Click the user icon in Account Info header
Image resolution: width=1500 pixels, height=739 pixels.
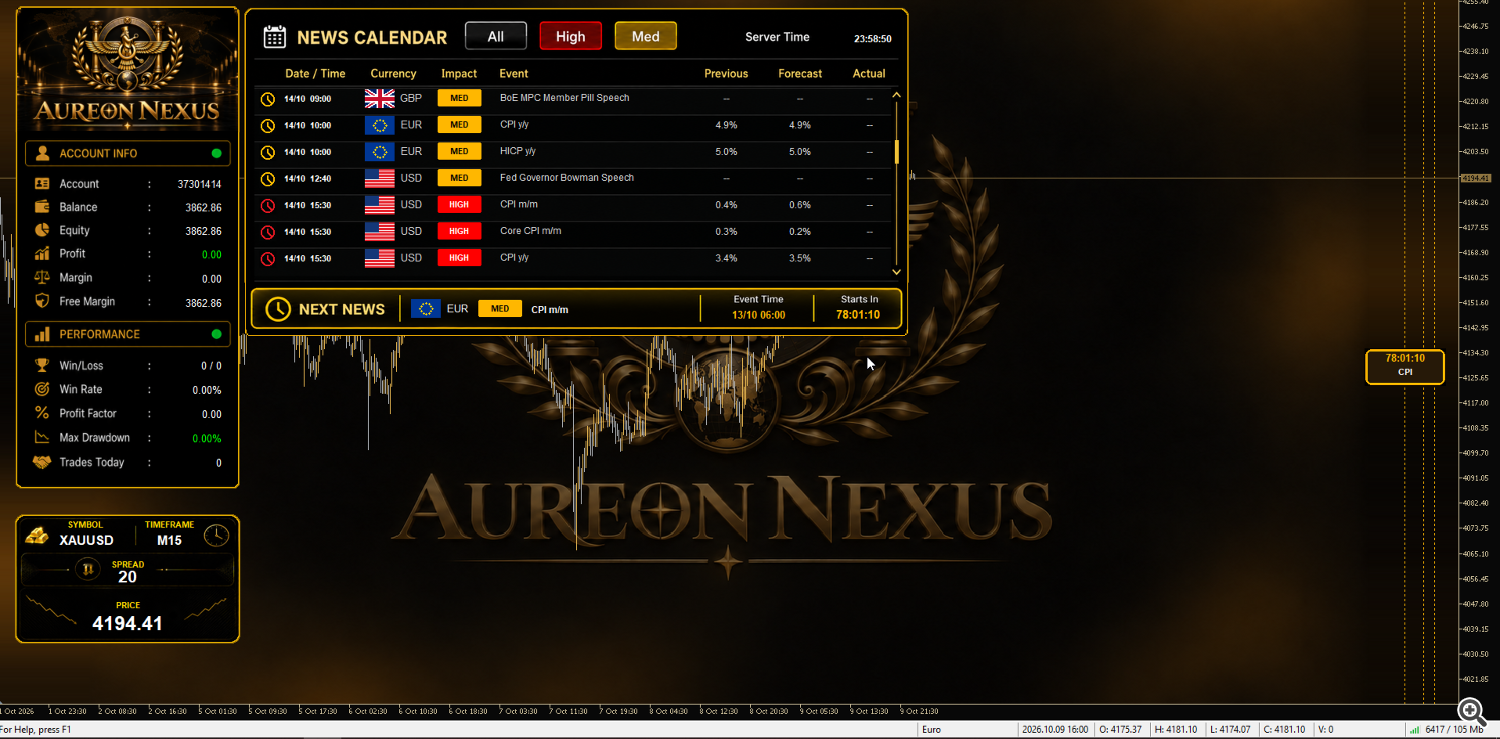tap(42, 153)
